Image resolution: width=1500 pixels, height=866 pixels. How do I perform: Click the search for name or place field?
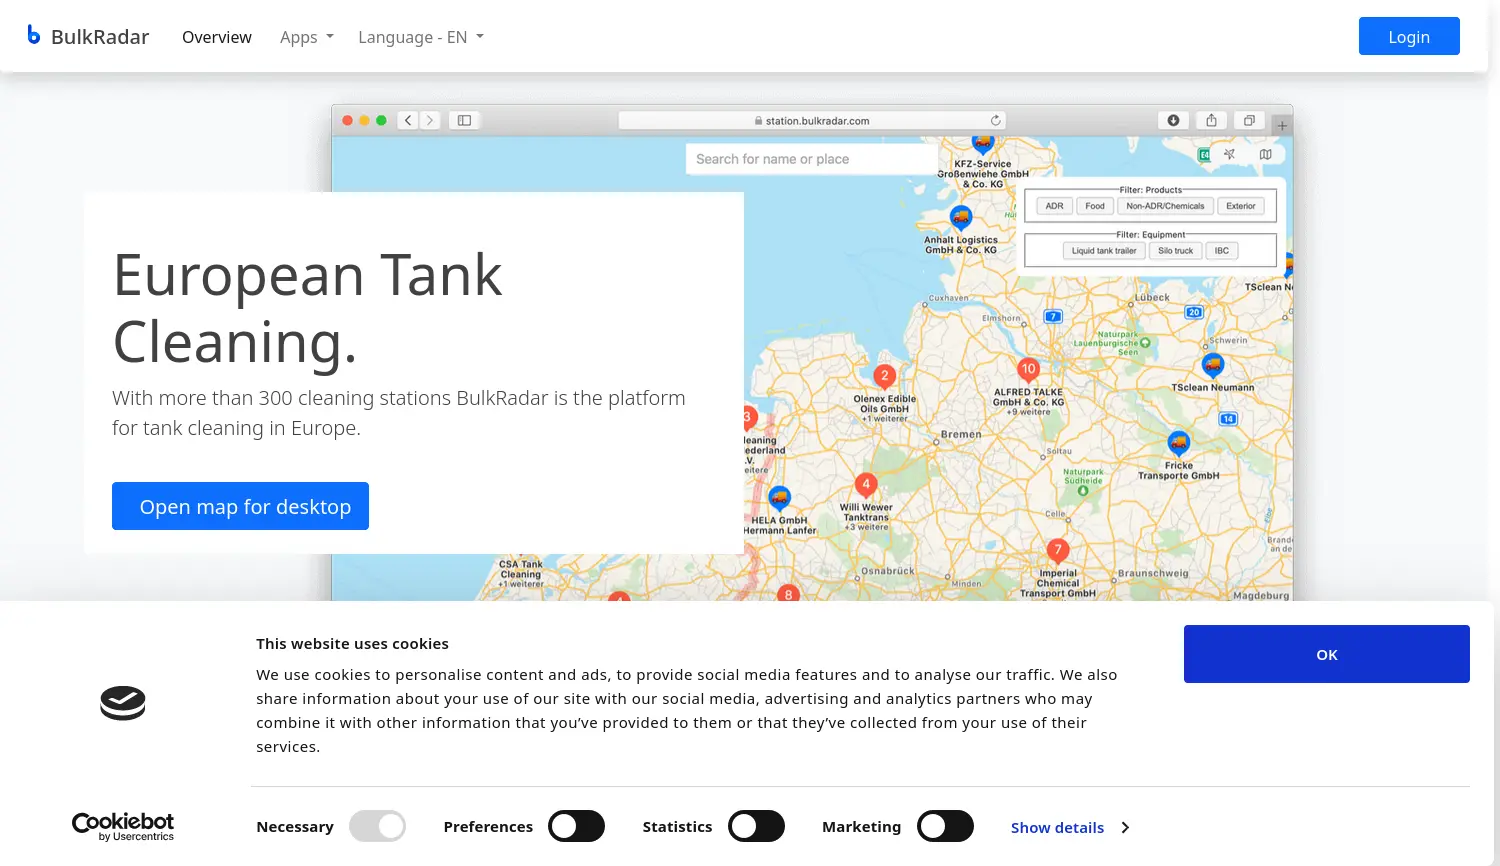click(810, 158)
